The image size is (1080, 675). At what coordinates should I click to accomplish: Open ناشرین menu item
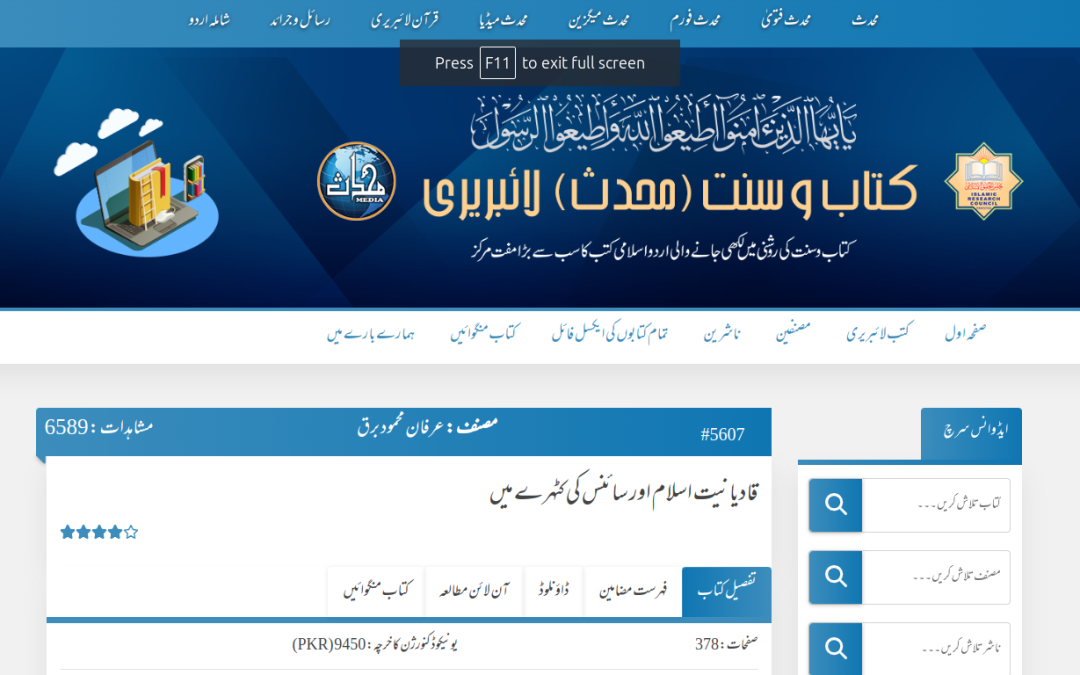[722, 334]
